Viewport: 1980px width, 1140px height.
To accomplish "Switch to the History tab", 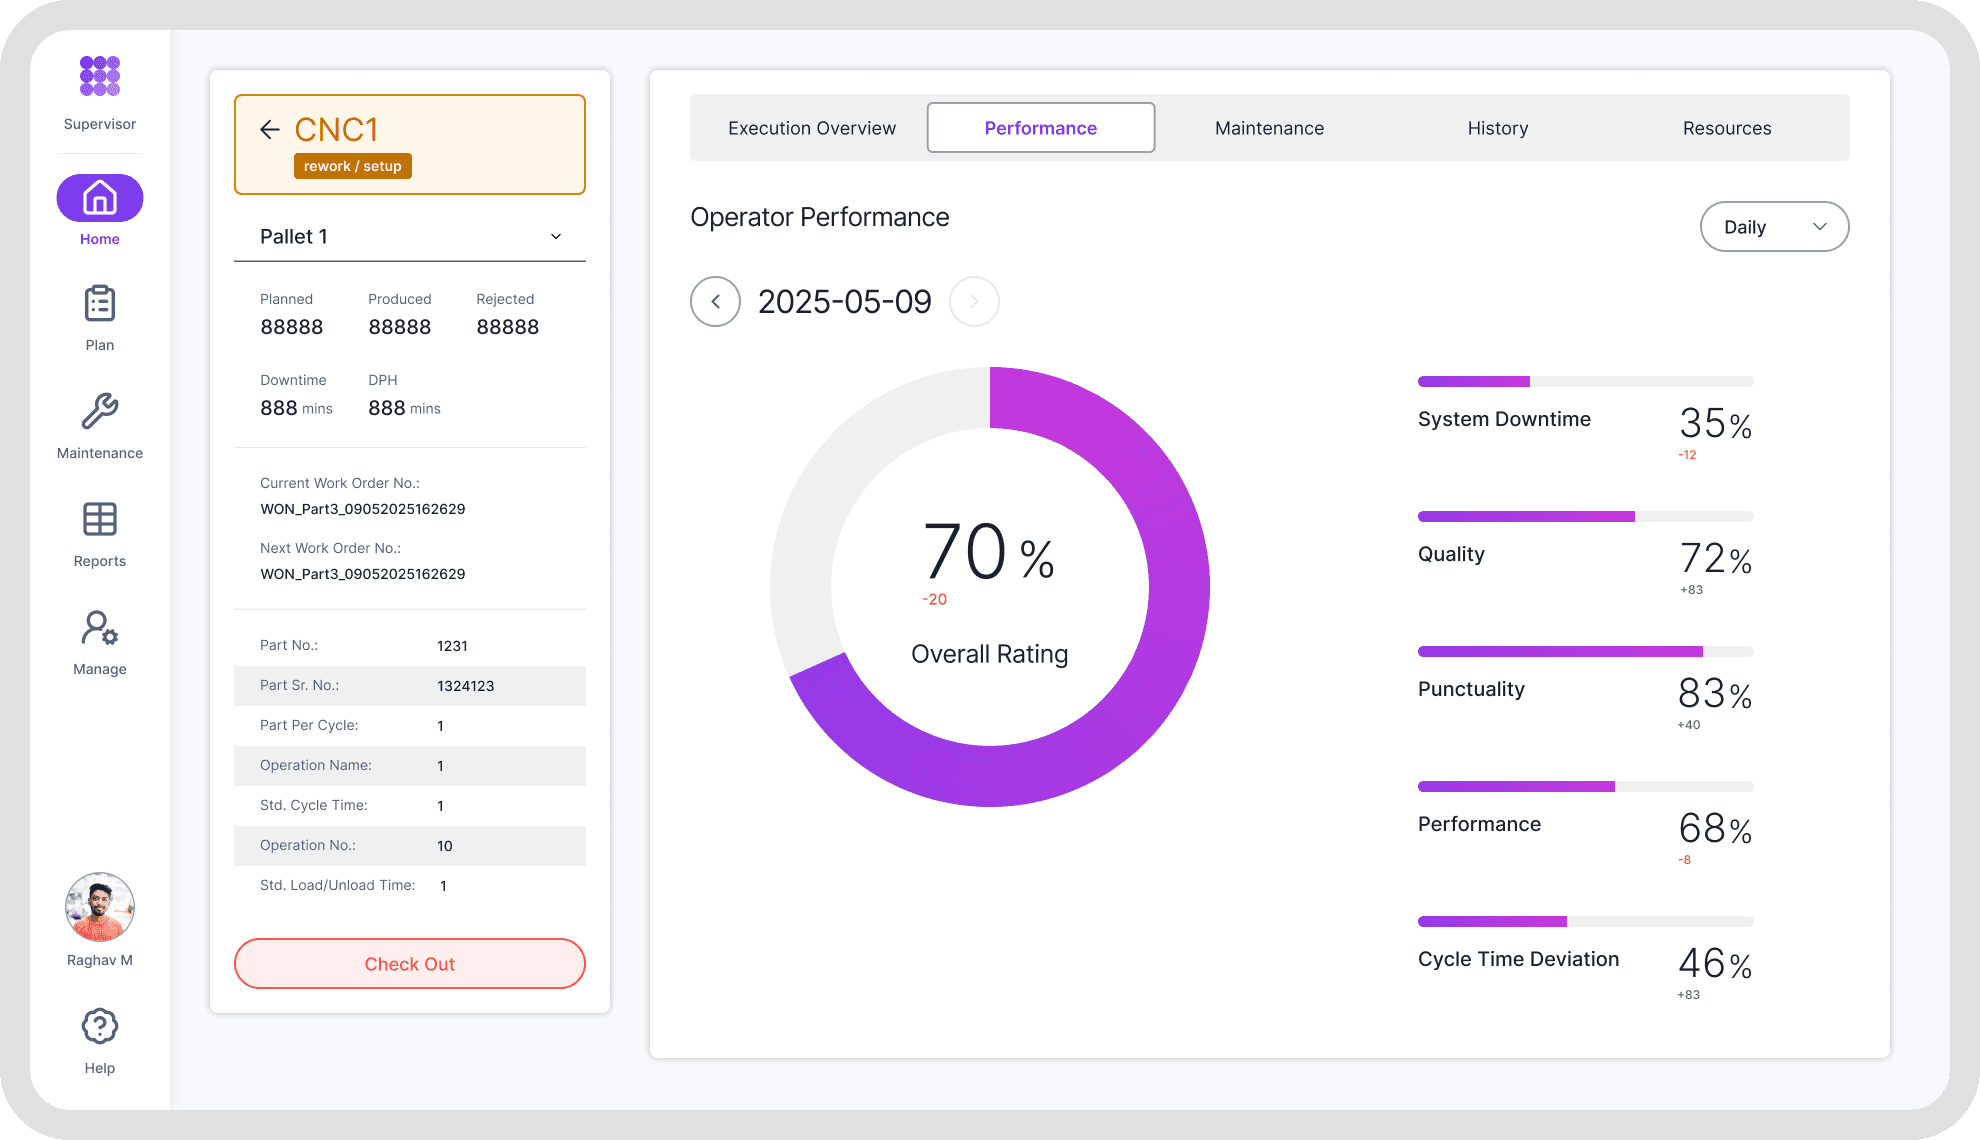I will [x=1497, y=128].
